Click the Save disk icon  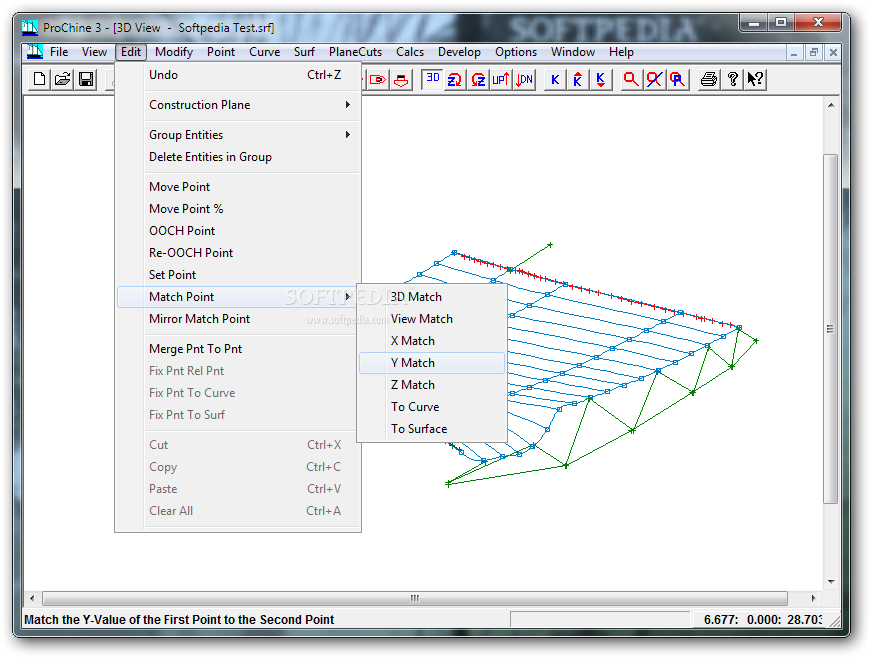pos(86,79)
